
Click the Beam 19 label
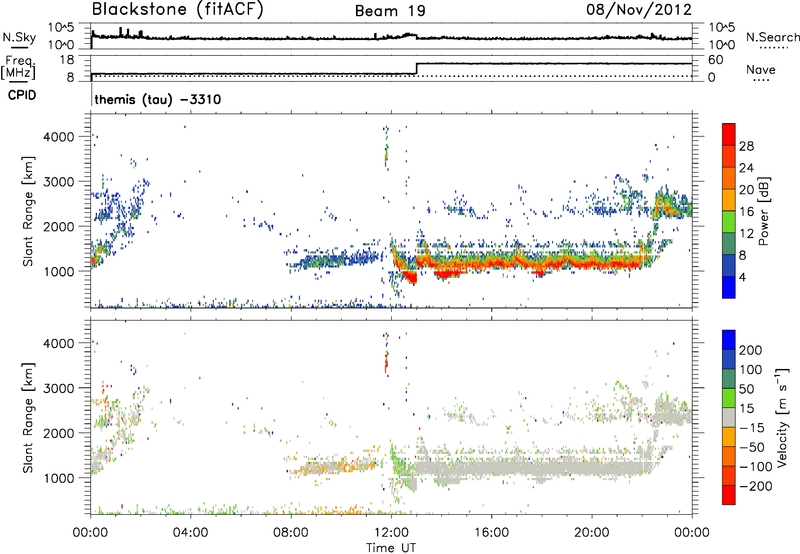390,11
